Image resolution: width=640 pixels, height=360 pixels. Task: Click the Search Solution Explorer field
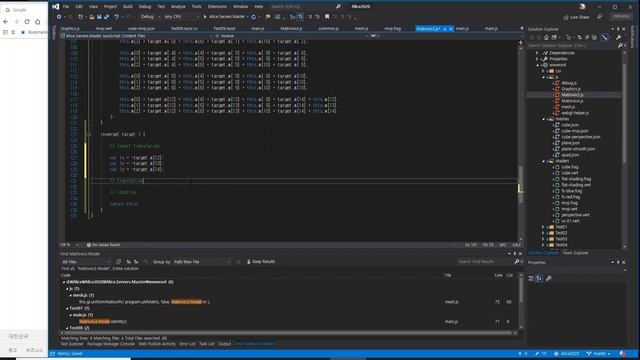tap(572, 45)
